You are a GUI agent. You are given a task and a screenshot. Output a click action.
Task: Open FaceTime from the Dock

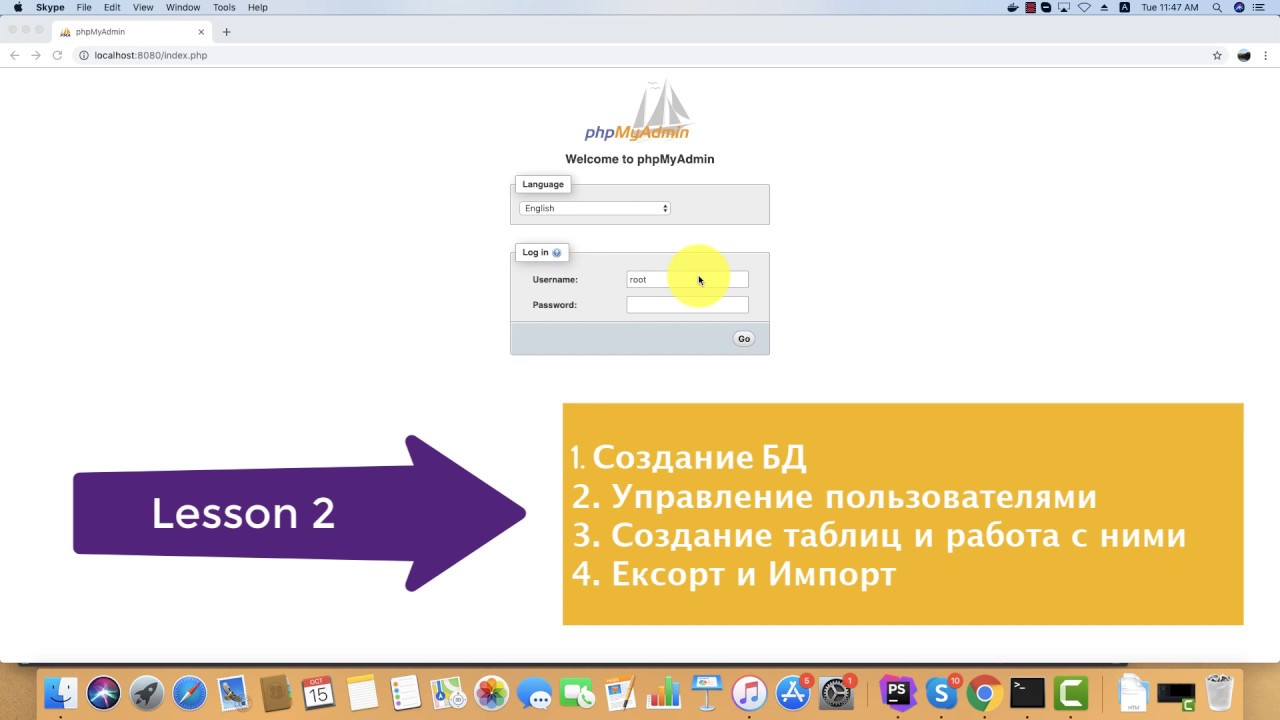577,693
